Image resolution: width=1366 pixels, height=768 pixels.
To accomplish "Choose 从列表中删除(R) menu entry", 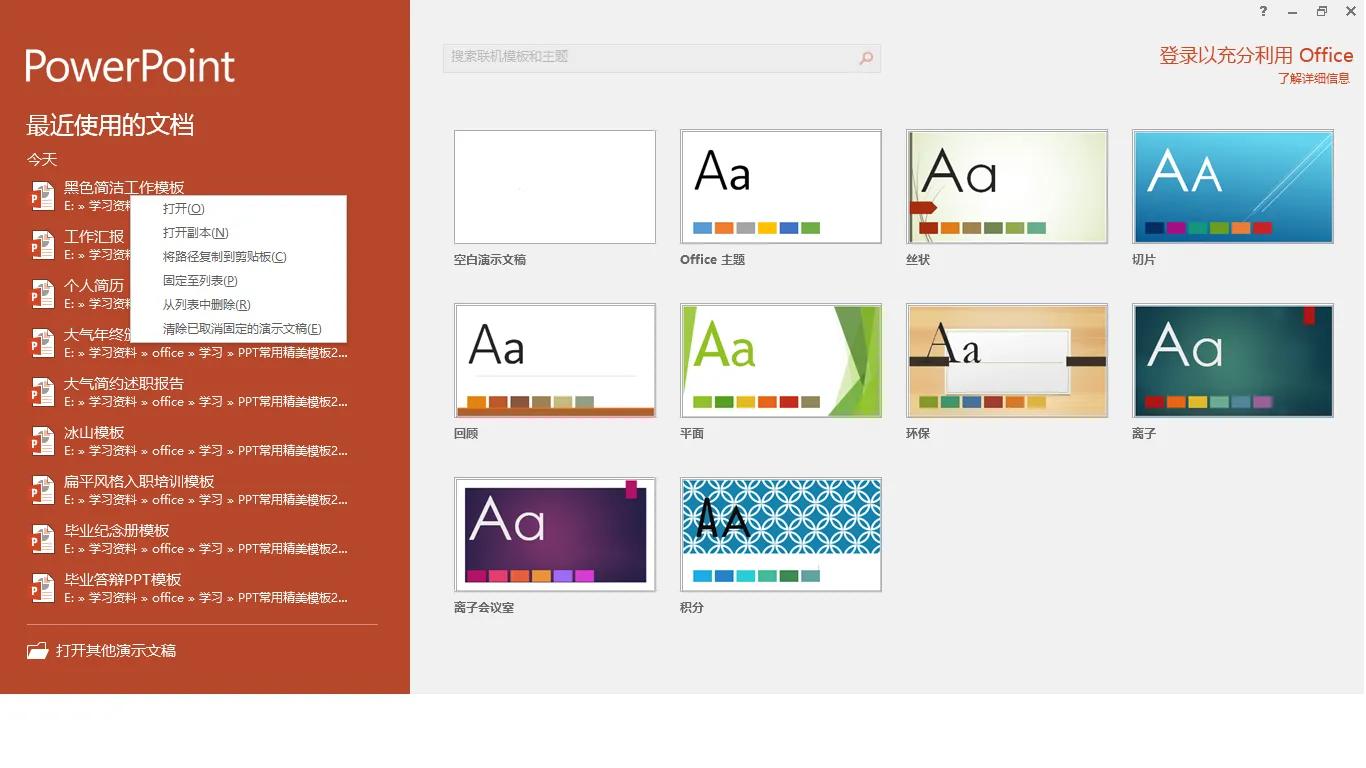I will pos(239,305).
